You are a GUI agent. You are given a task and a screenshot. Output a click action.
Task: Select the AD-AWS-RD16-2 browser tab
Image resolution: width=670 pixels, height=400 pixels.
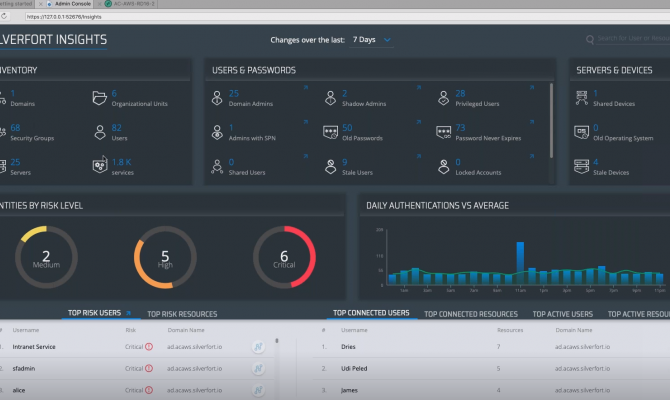130,4
